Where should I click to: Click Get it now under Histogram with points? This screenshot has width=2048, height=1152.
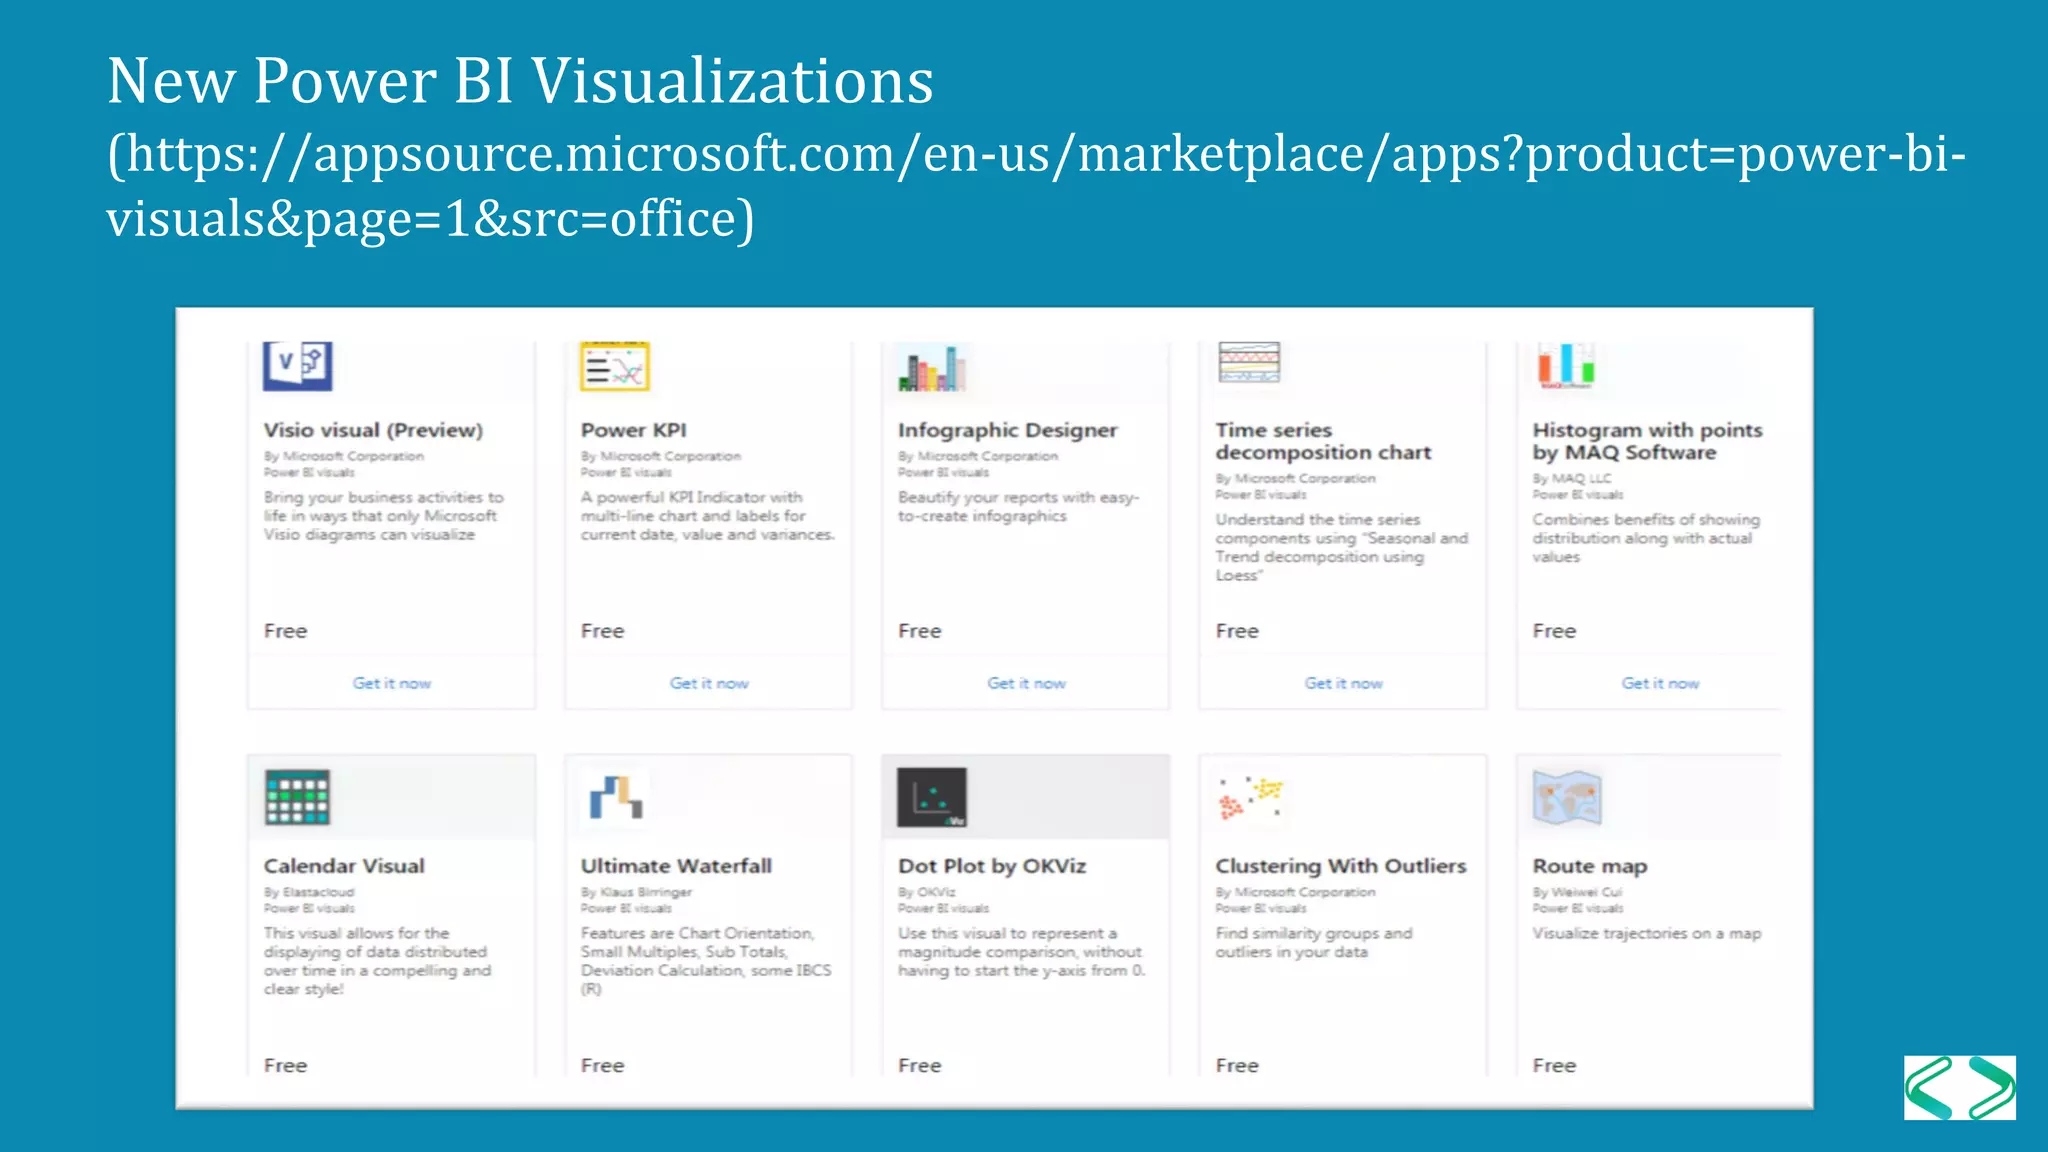click(x=1660, y=683)
